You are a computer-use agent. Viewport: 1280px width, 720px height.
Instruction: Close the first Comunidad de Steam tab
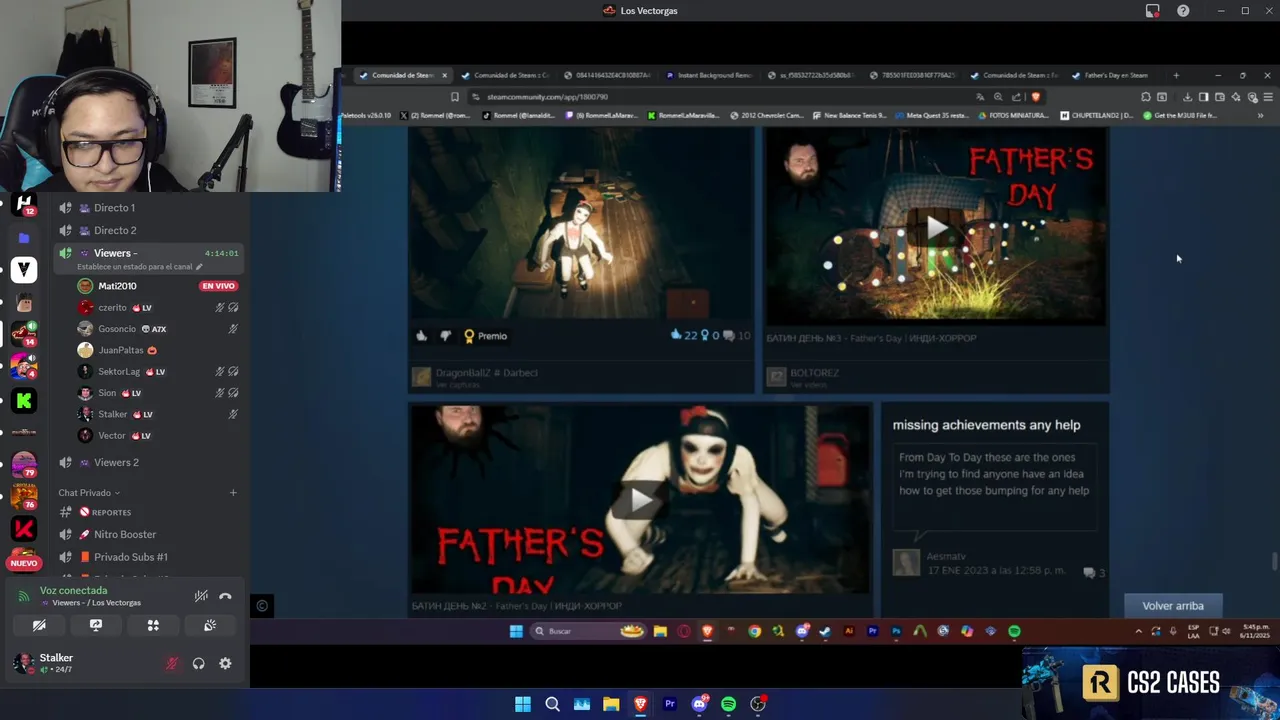point(444,75)
